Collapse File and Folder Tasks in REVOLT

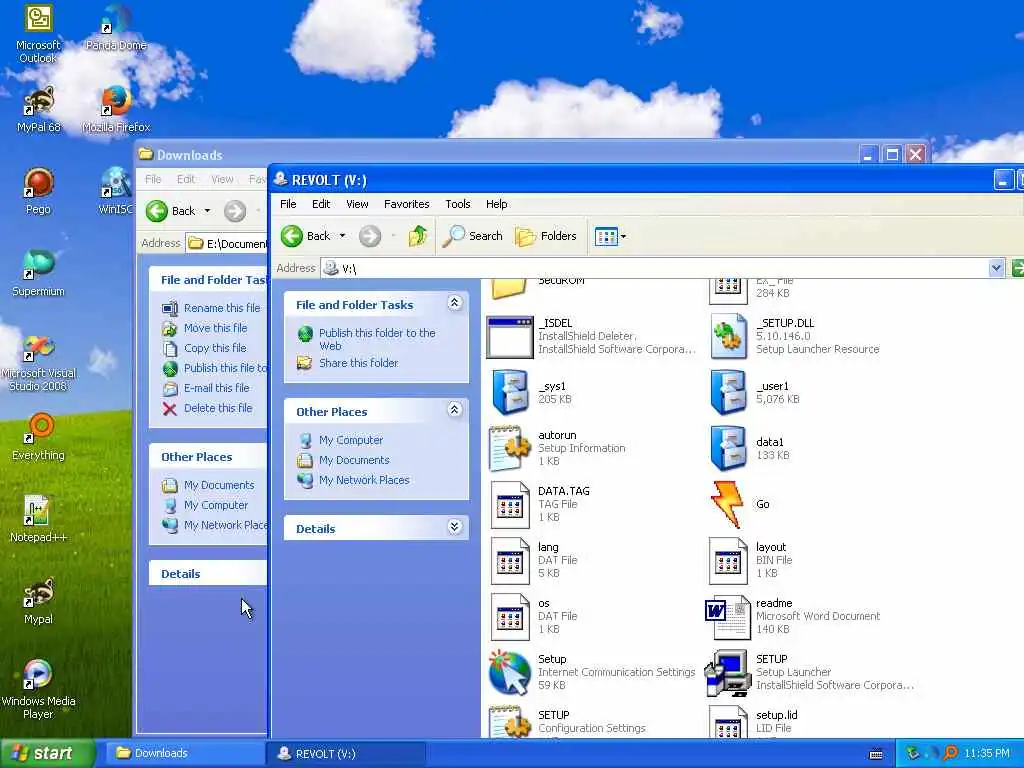[455, 302]
